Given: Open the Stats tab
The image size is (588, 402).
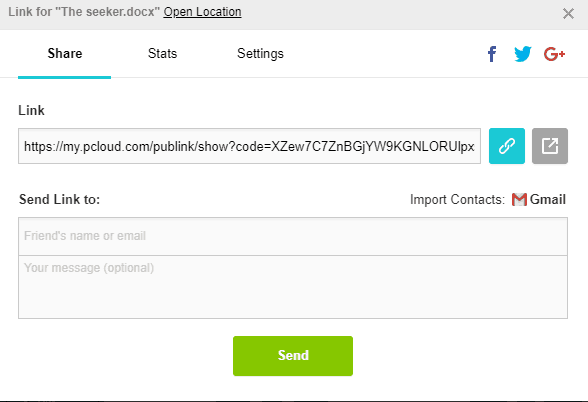Looking at the screenshot, I should [162, 54].
